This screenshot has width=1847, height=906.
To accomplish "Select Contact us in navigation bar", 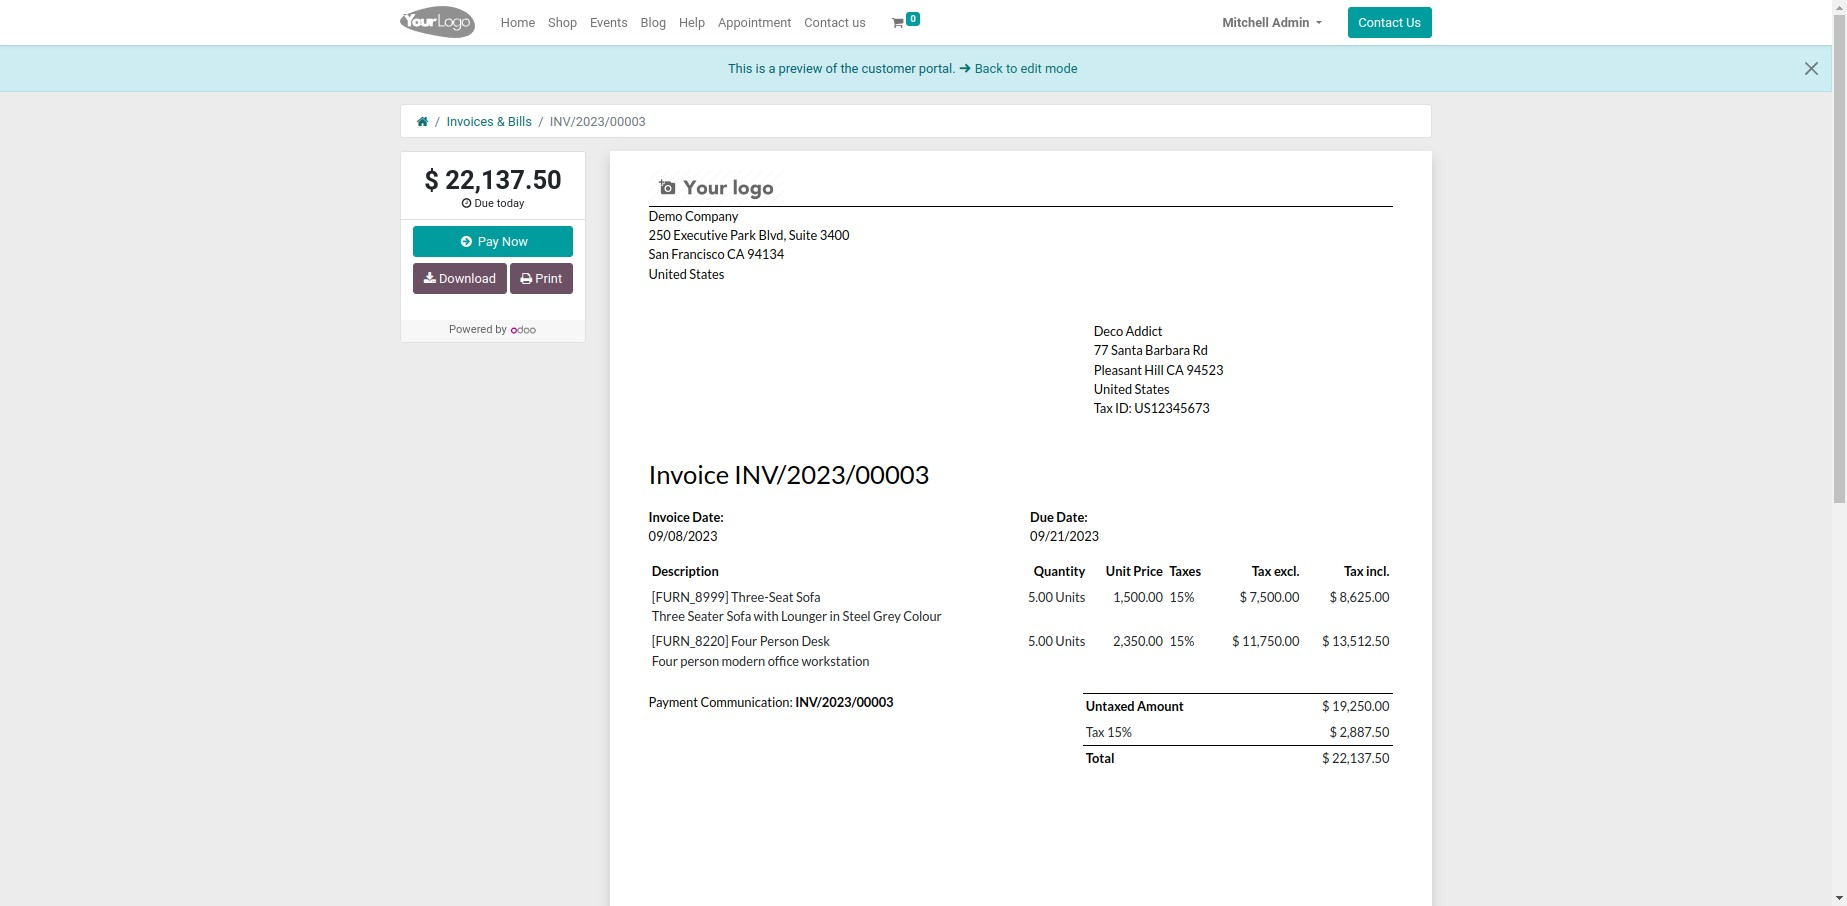I will pos(834,23).
